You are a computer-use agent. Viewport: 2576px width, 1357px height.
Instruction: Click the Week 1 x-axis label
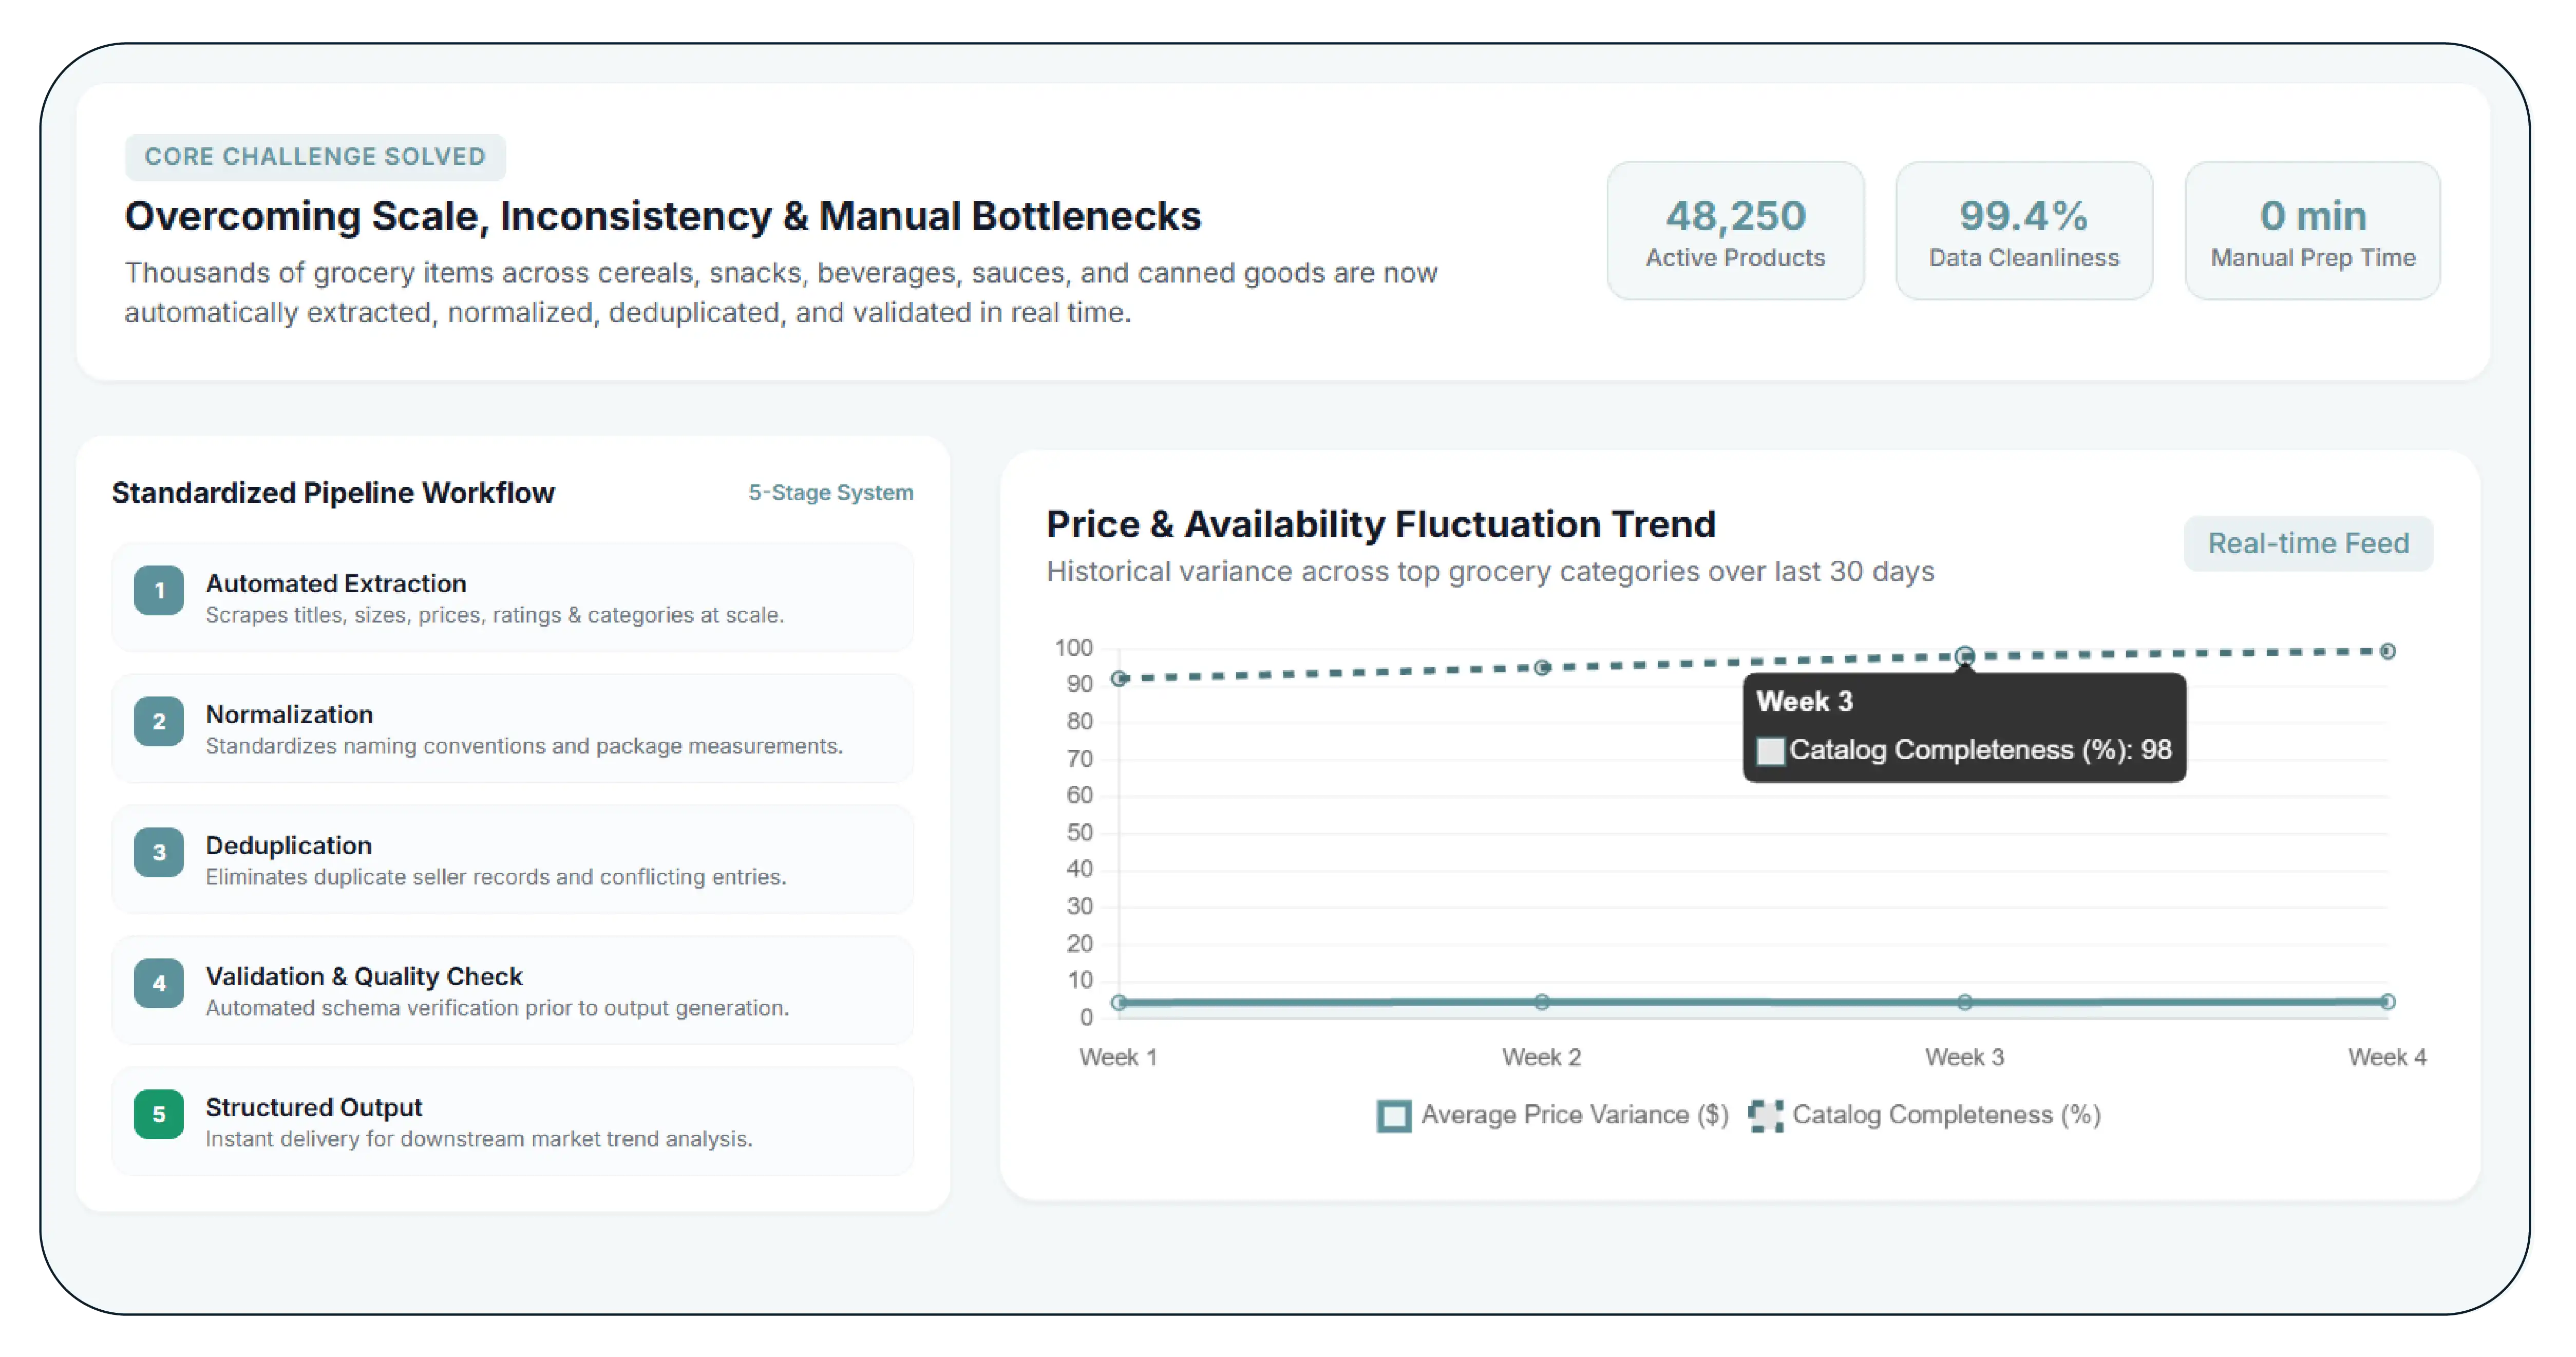pyautogui.click(x=1118, y=1057)
